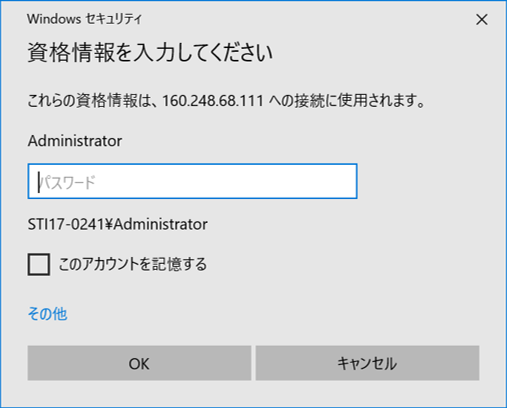
Task: Select the STI17-0241¥Administrator text
Action: (x=117, y=224)
